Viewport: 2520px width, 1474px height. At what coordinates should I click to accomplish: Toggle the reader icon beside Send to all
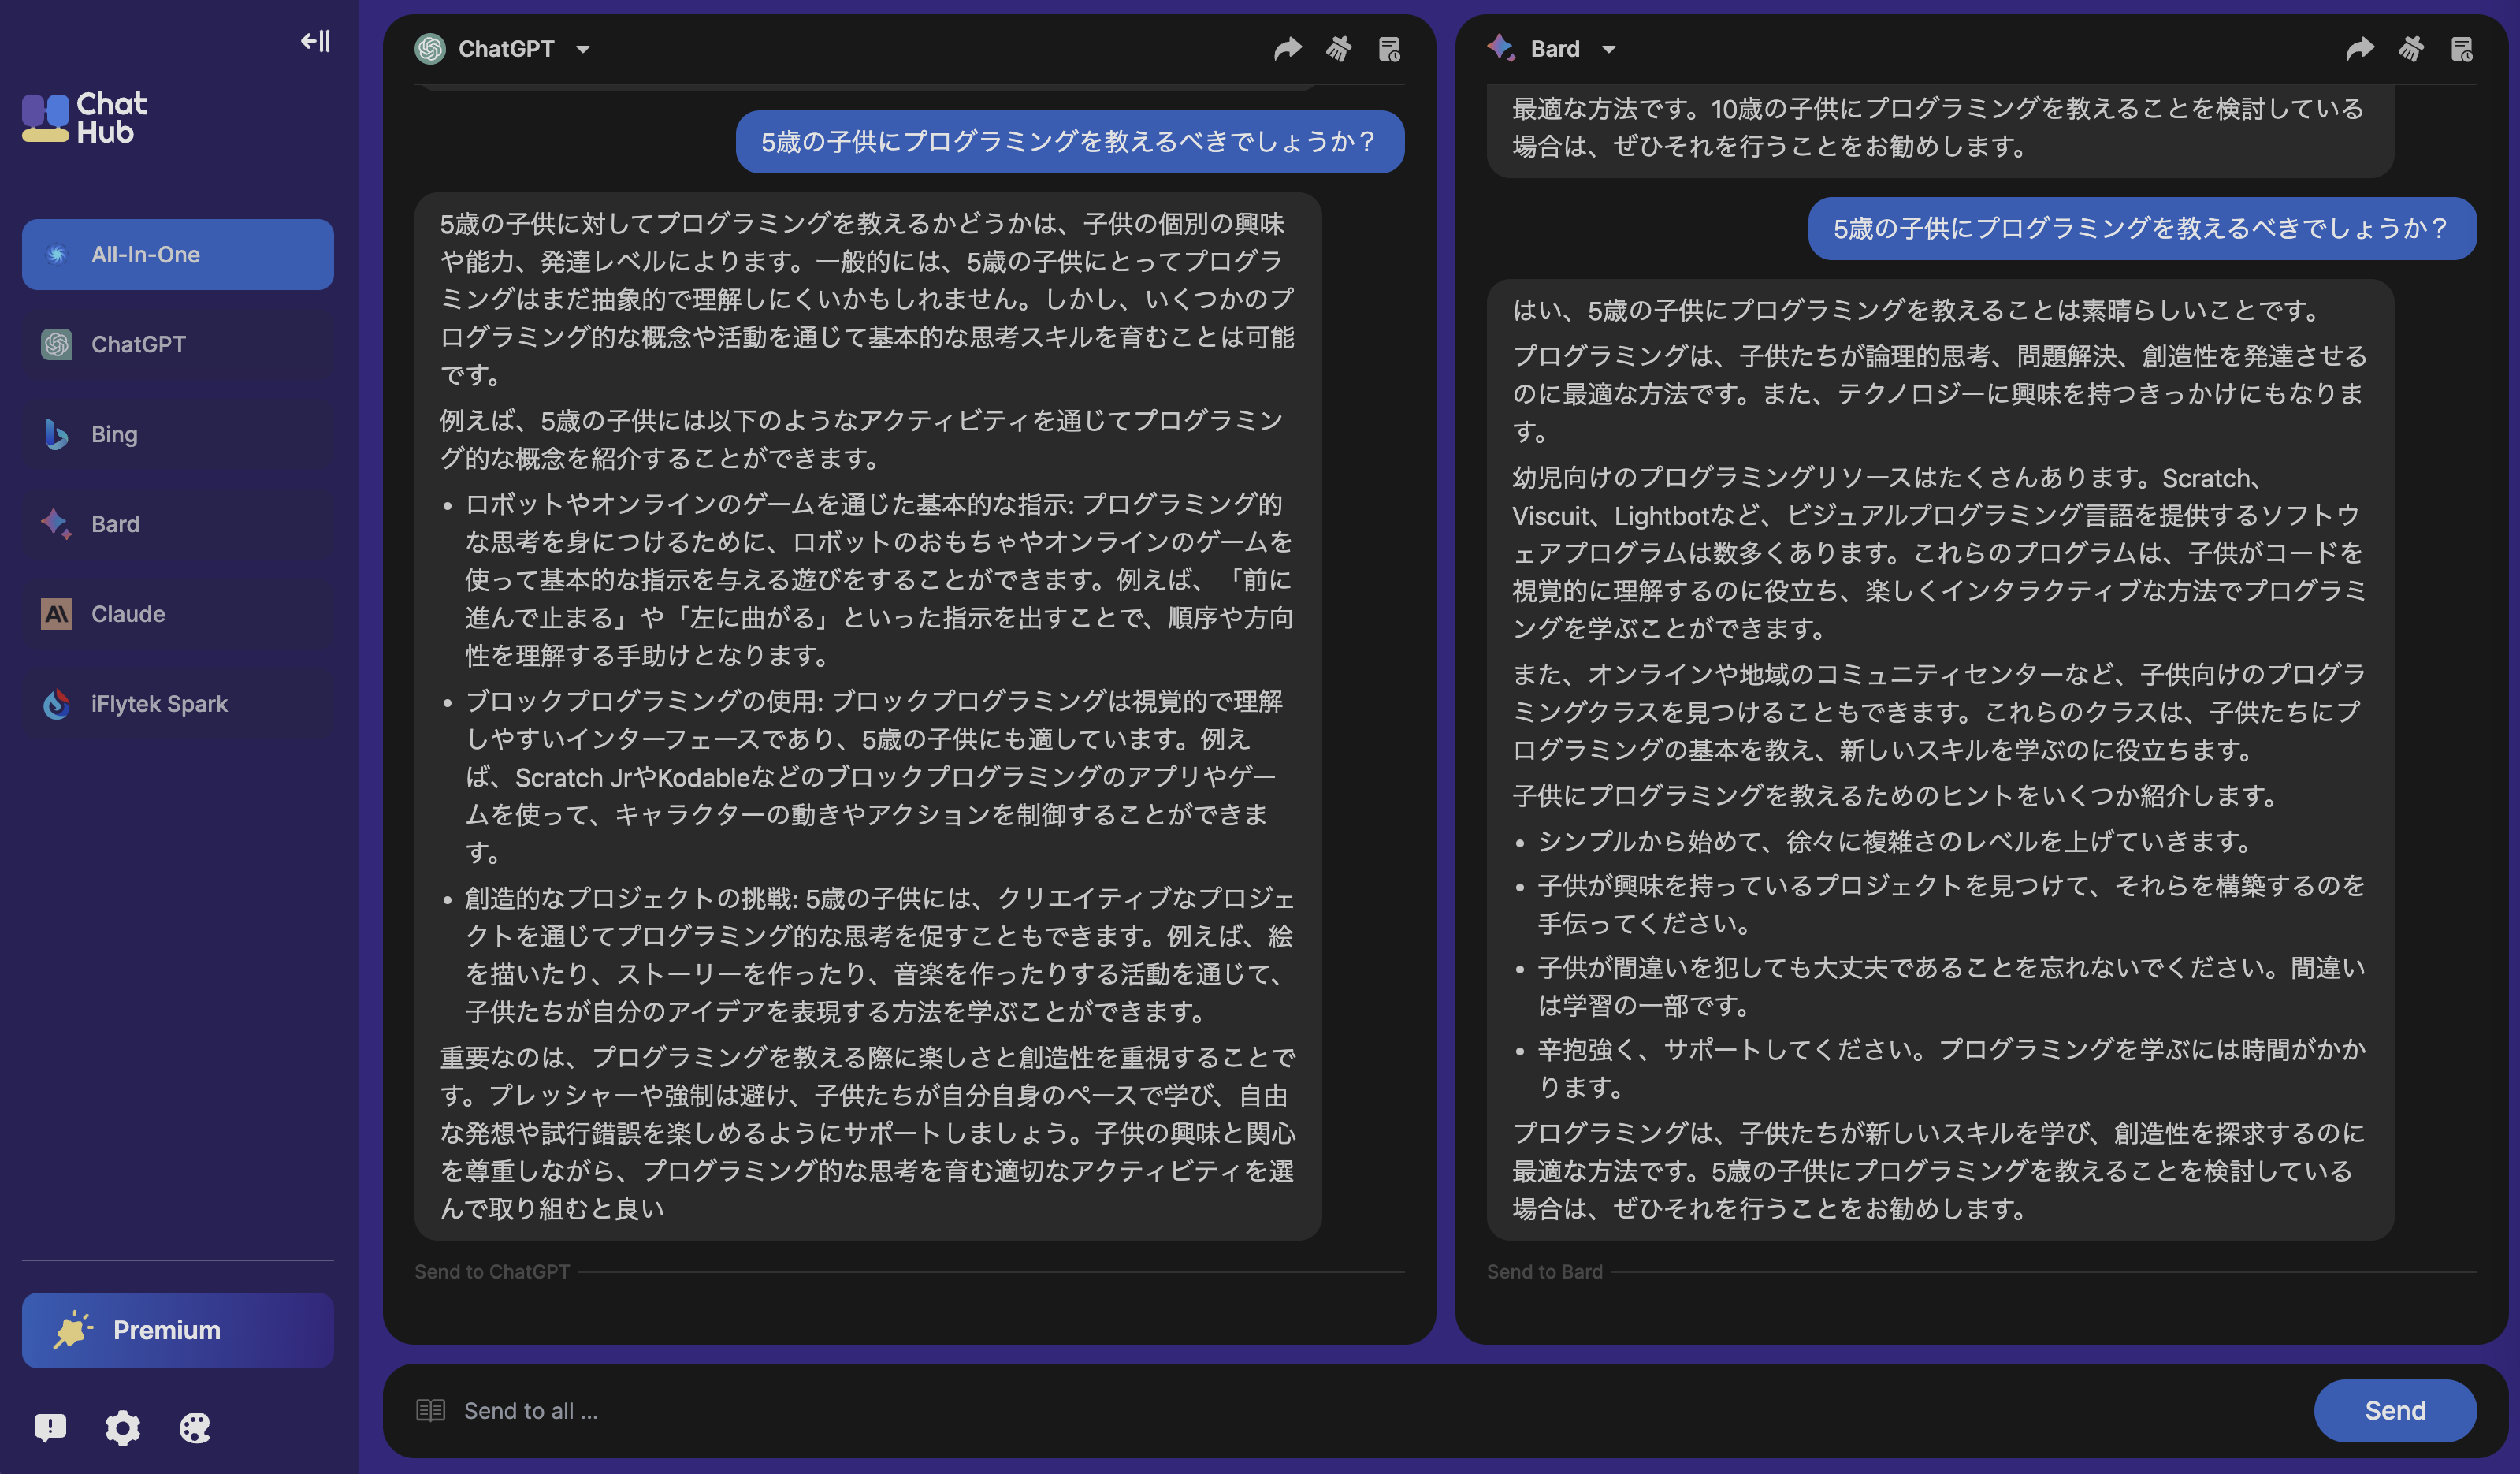click(x=430, y=1410)
